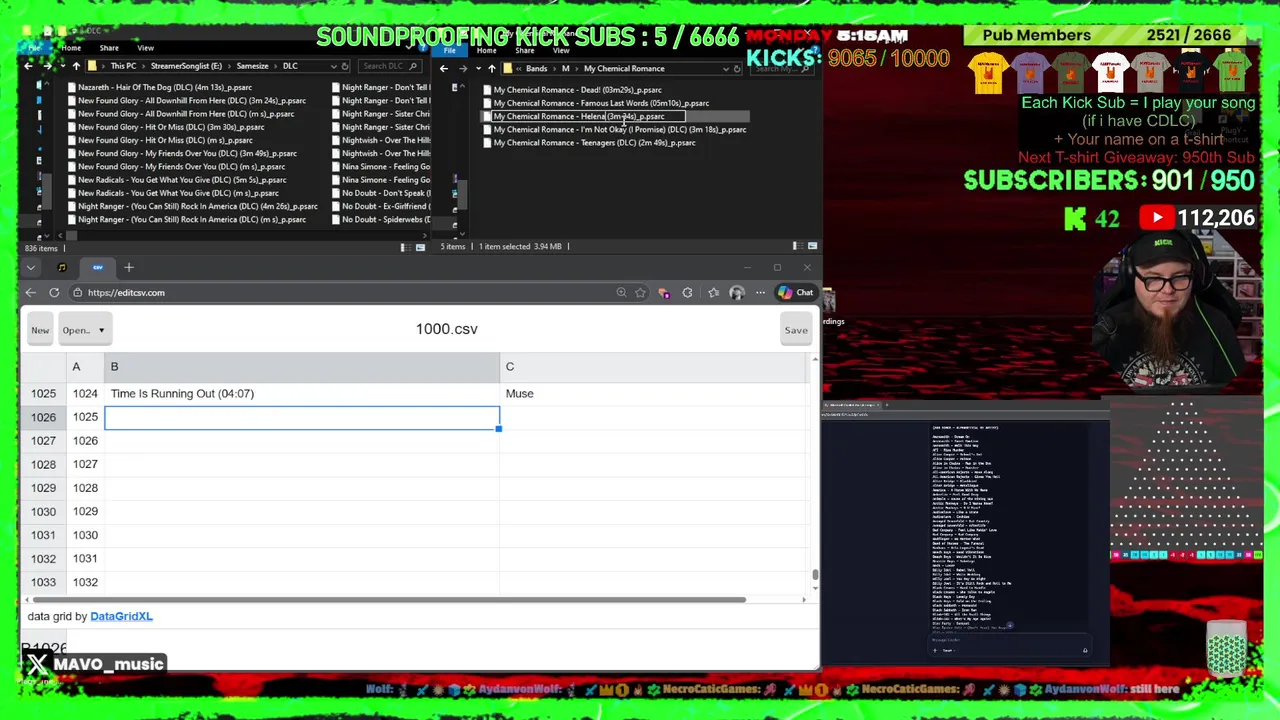
Task: Open the File menu in My Chemical Romance explorer
Action: tap(450, 50)
